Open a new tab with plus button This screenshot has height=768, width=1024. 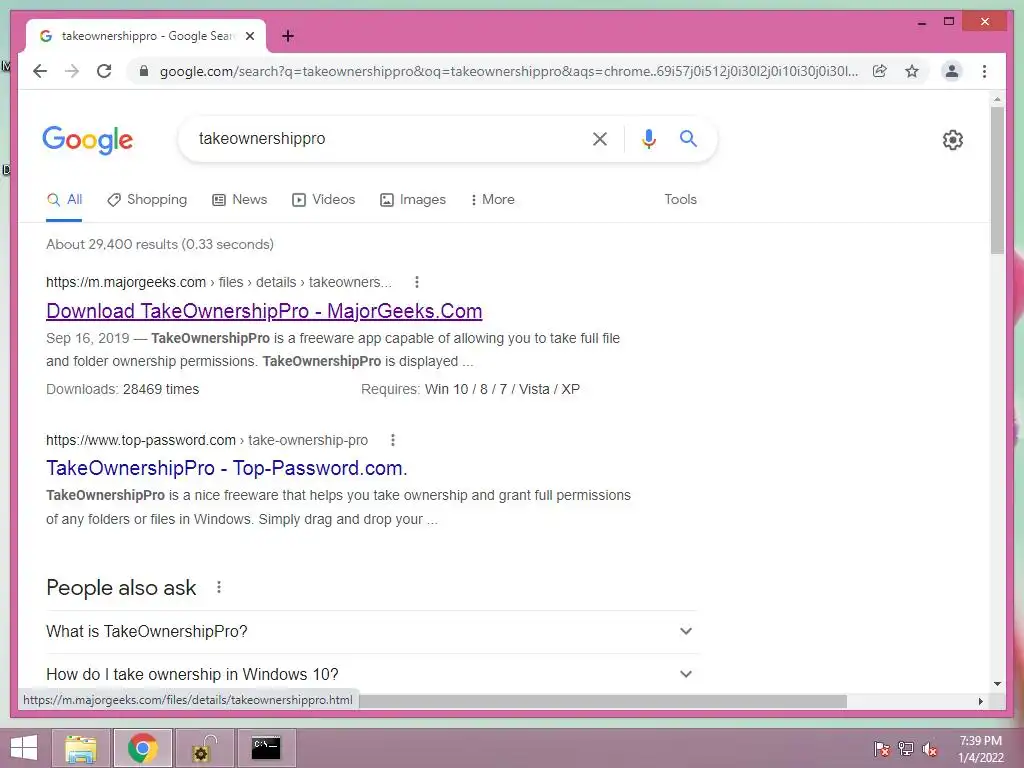coord(287,36)
